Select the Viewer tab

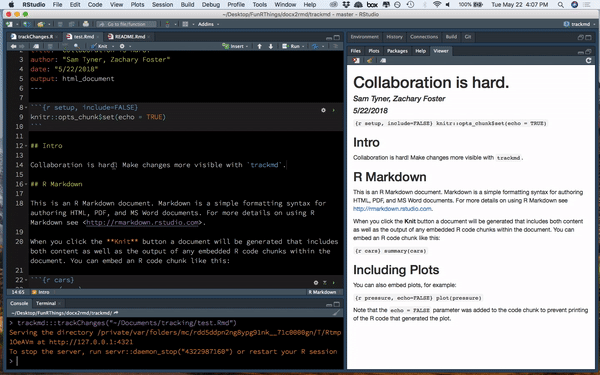pos(441,51)
